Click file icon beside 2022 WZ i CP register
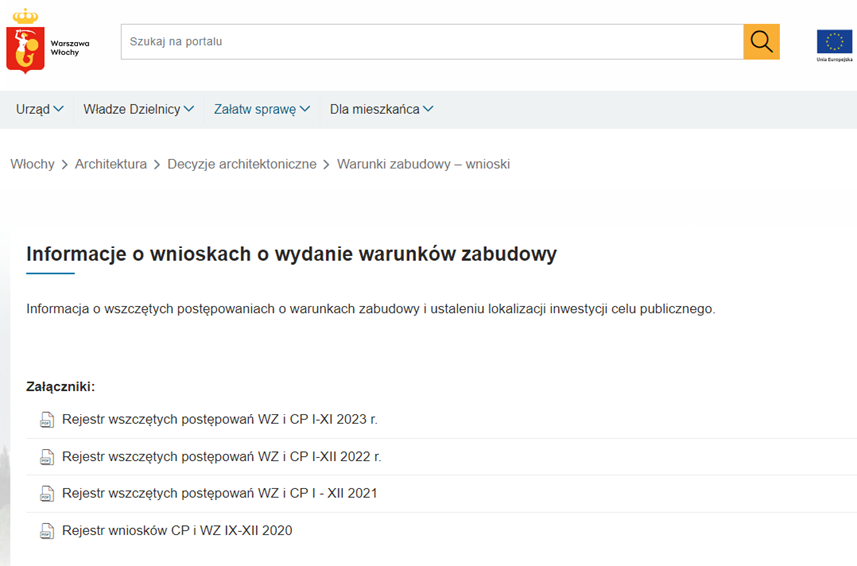857x566 pixels. click(x=46, y=457)
